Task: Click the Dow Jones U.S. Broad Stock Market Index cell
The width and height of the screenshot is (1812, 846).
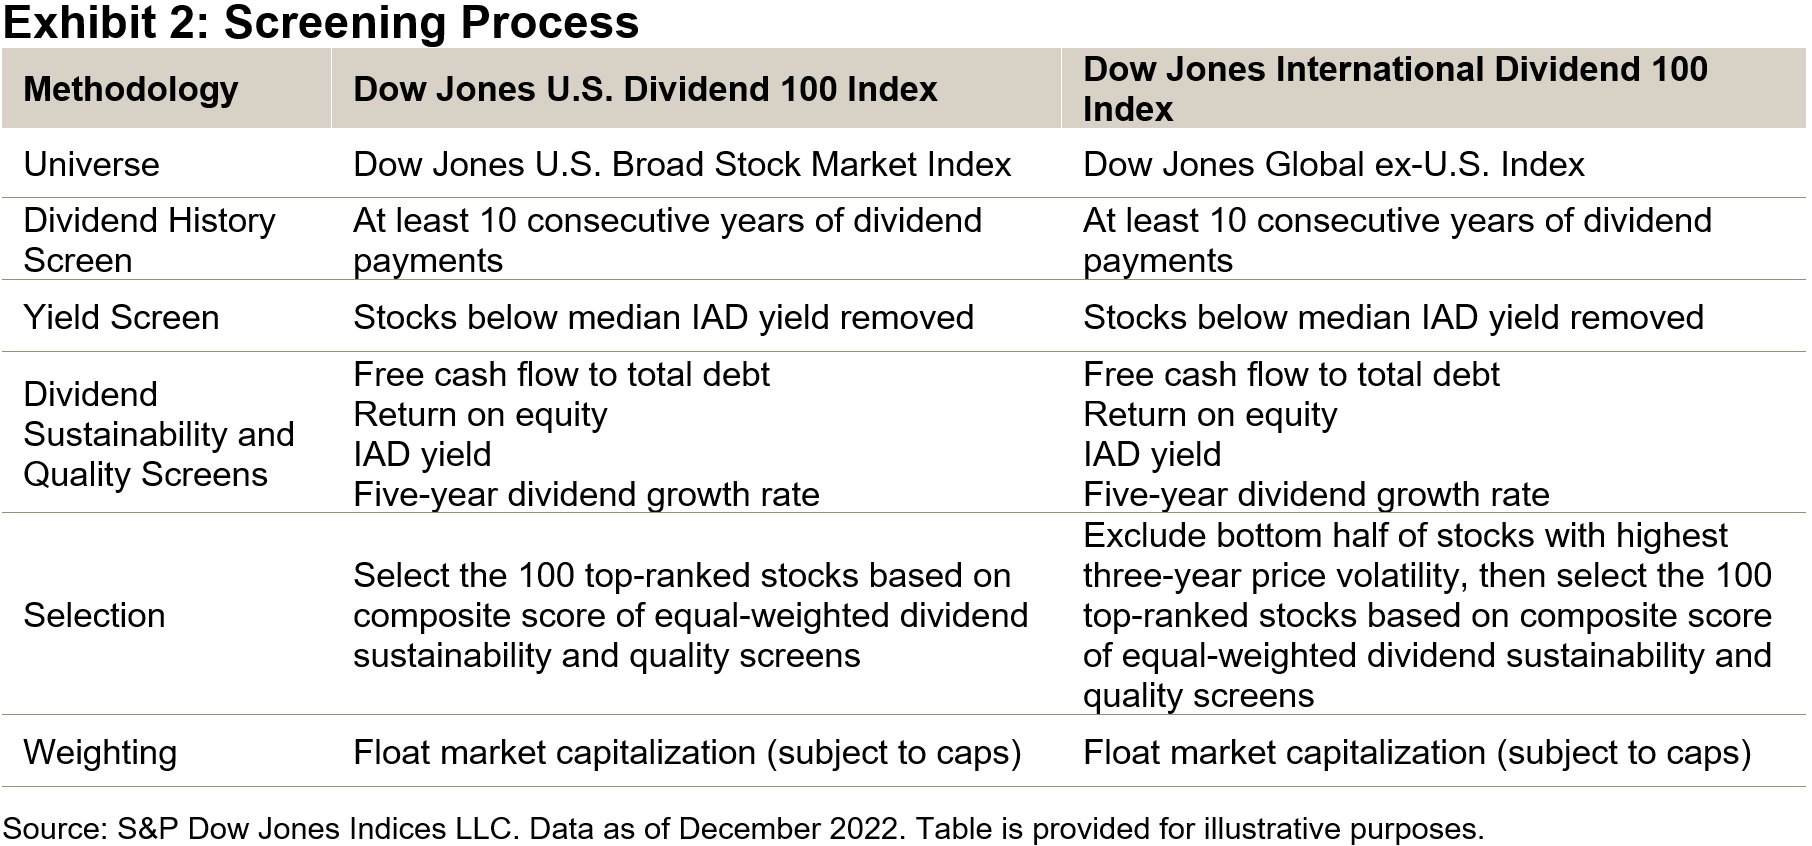Action: tap(682, 164)
